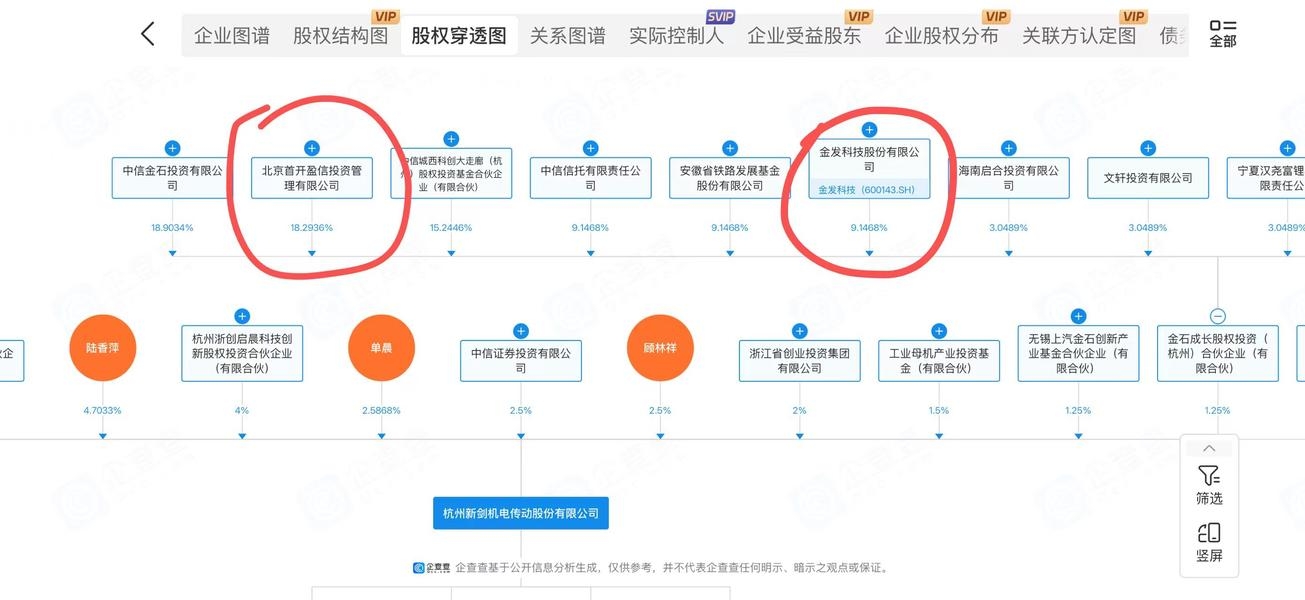This screenshot has width=1305, height=600.
Task: Collapse 金石成长股权投资 minus node
Action: pyautogui.click(x=1218, y=316)
